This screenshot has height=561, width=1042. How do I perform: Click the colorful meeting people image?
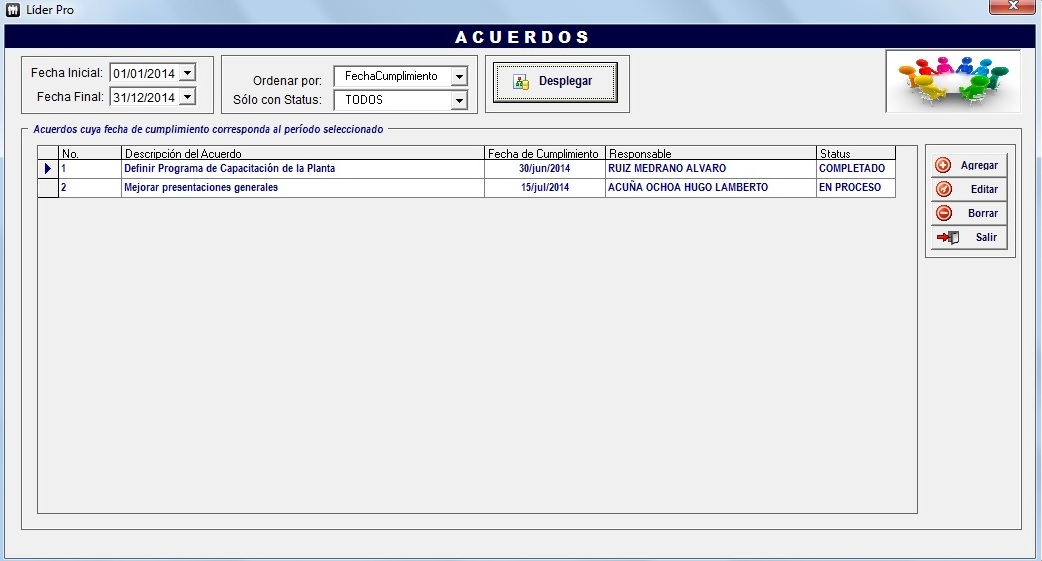(x=952, y=81)
